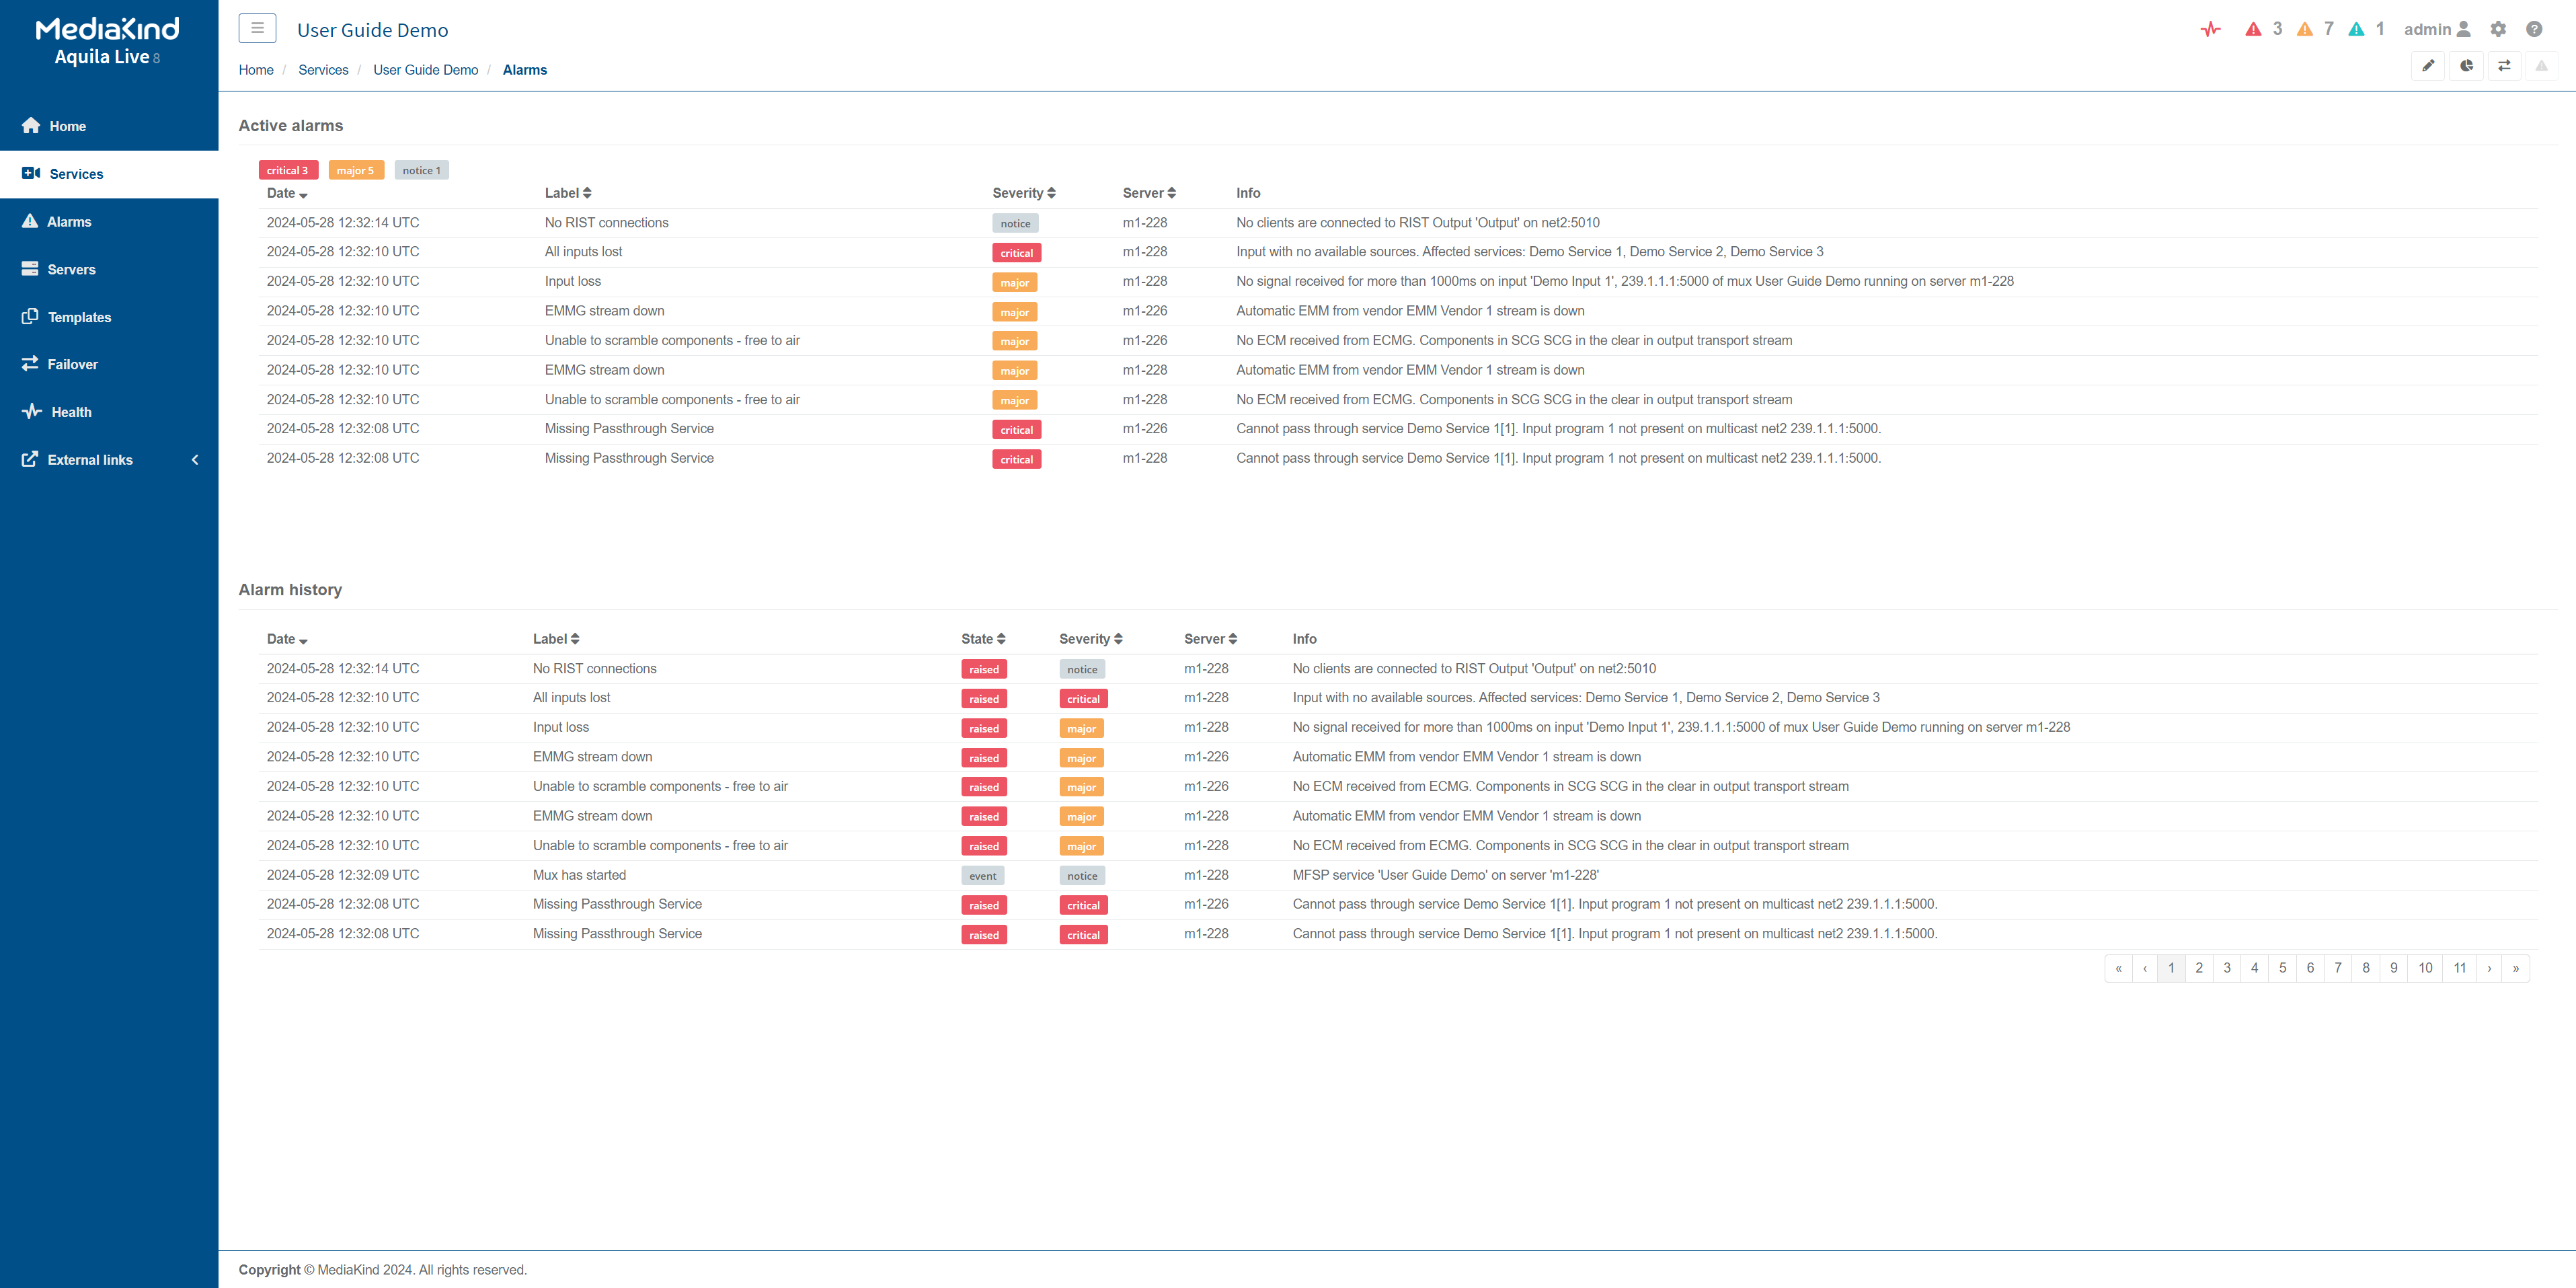Toggle the major 5 filter badge
The height and width of the screenshot is (1288, 2576).
click(355, 170)
